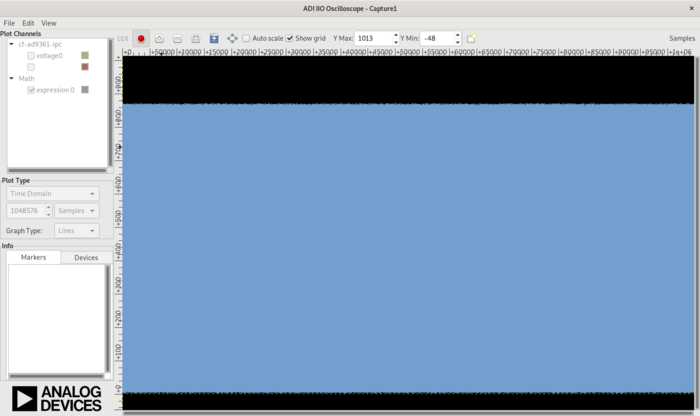Click the plot area vertical scrollbar
This screenshot has width=700, height=416.
[x=697, y=233]
